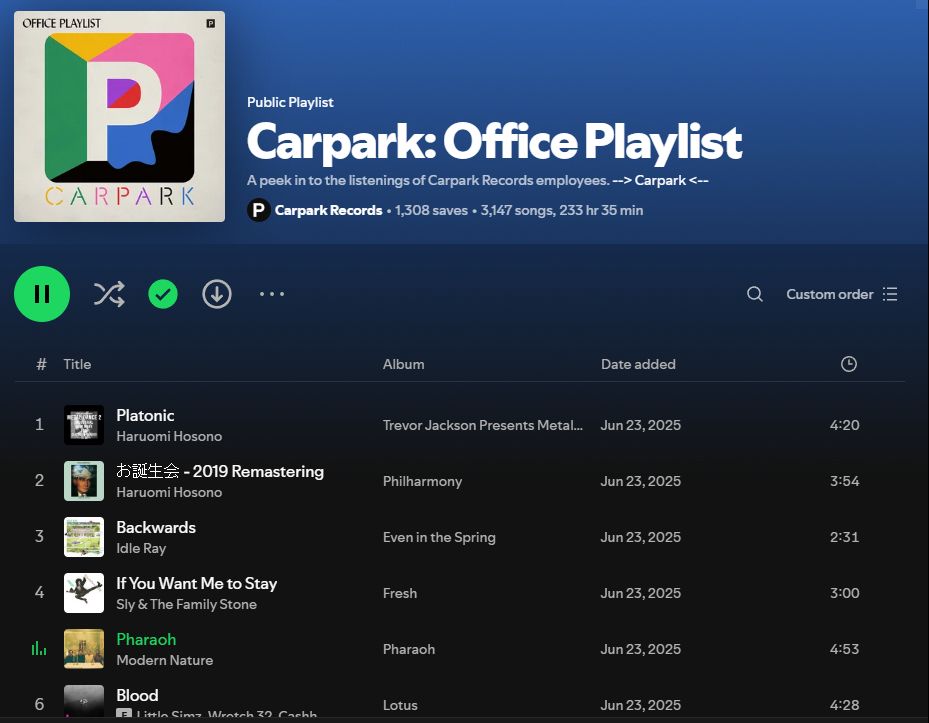Click the Pharaoh track thumbnail
The image size is (929, 723).
click(84, 649)
